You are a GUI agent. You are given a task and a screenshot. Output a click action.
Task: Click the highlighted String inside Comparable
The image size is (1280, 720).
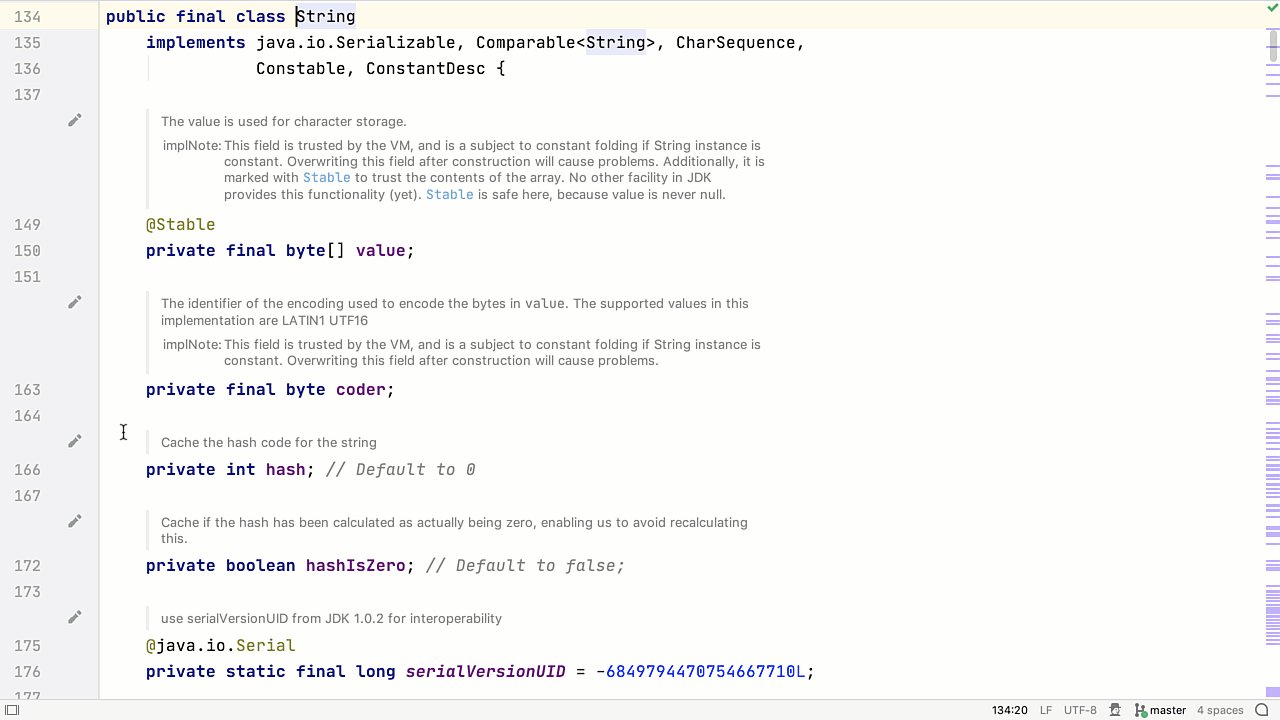(614, 43)
